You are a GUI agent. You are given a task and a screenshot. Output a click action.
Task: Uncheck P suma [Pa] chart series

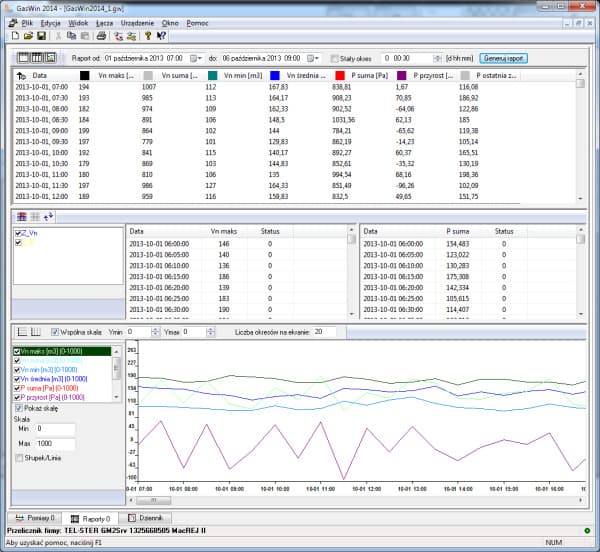click(17, 388)
